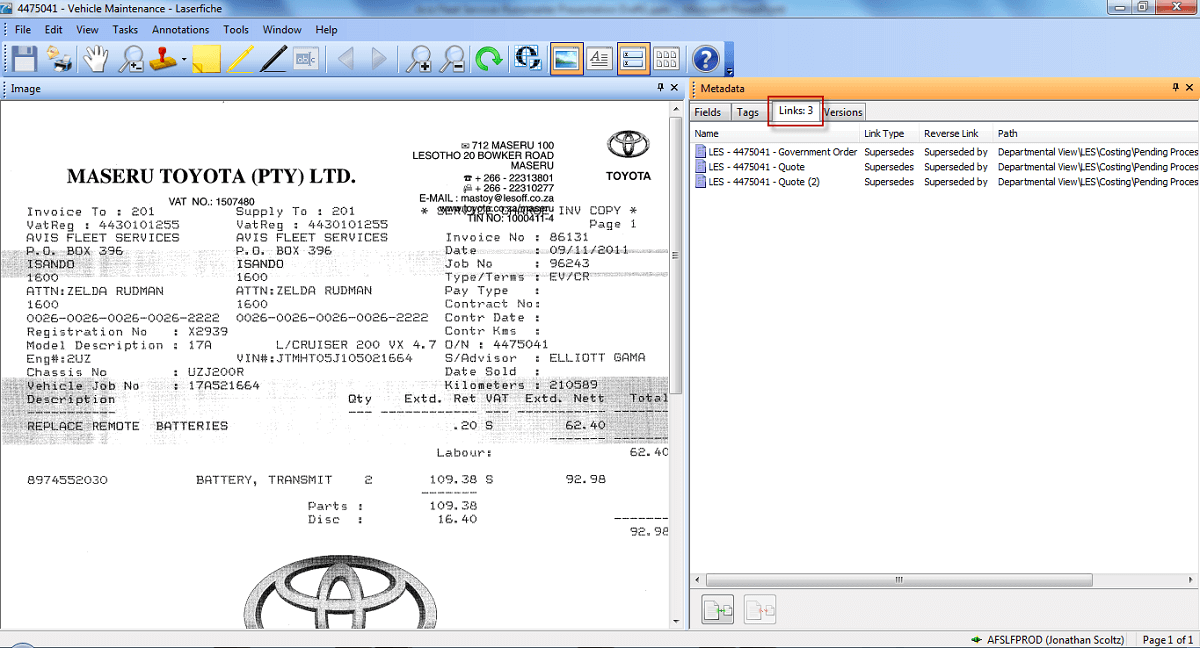Go to the next page arrow
The image size is (1200, 648).
tap(379, 59)
